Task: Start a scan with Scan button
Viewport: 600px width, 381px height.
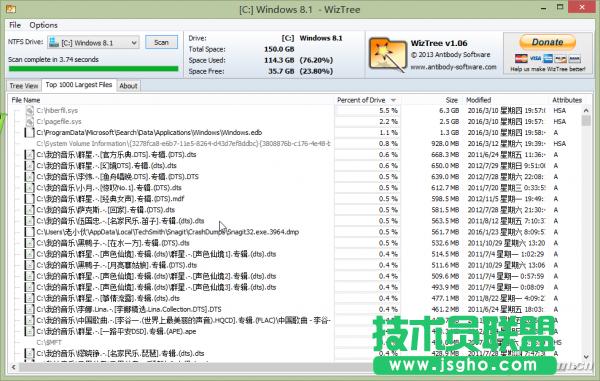Action: click(x=161, y=42)
